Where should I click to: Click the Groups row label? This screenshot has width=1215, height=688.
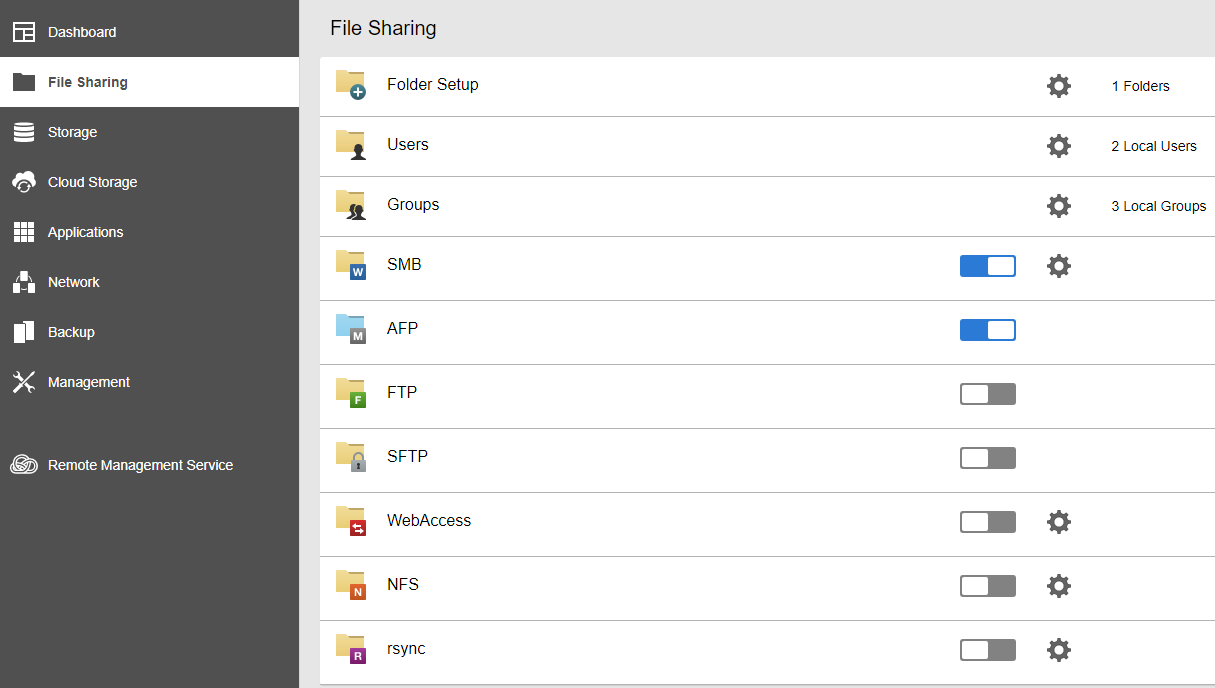(413, 204)
